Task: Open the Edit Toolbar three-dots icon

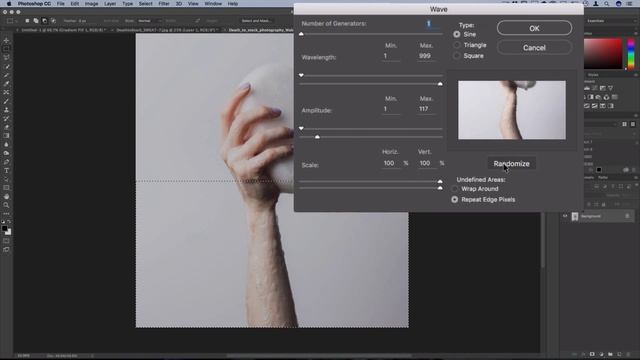Action: (6, 213)
